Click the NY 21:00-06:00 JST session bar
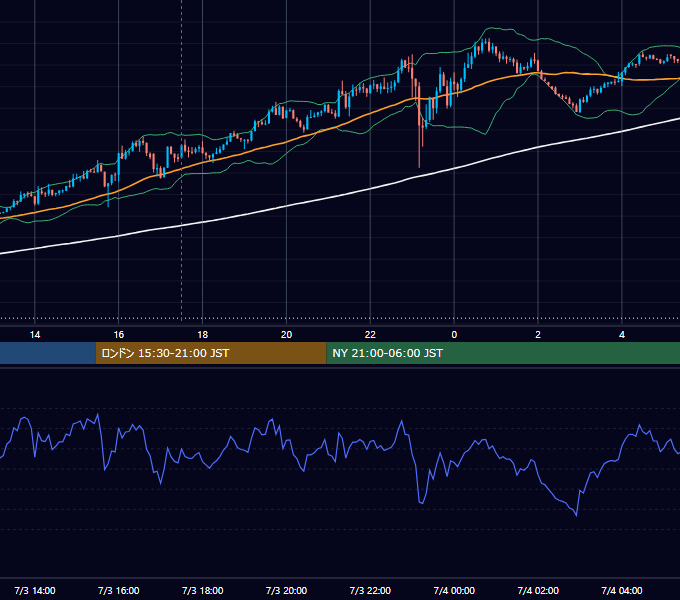 point(503,353)
